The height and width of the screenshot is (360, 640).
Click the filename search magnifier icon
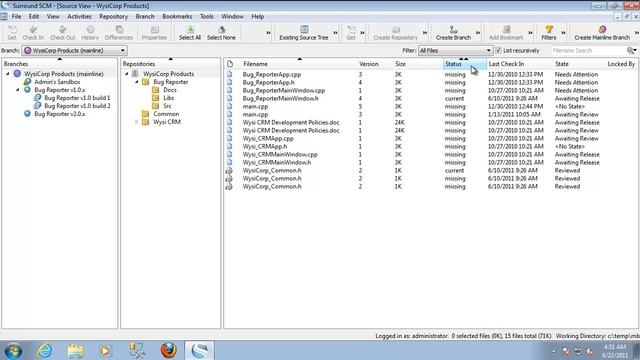click(x=631, y=51)
